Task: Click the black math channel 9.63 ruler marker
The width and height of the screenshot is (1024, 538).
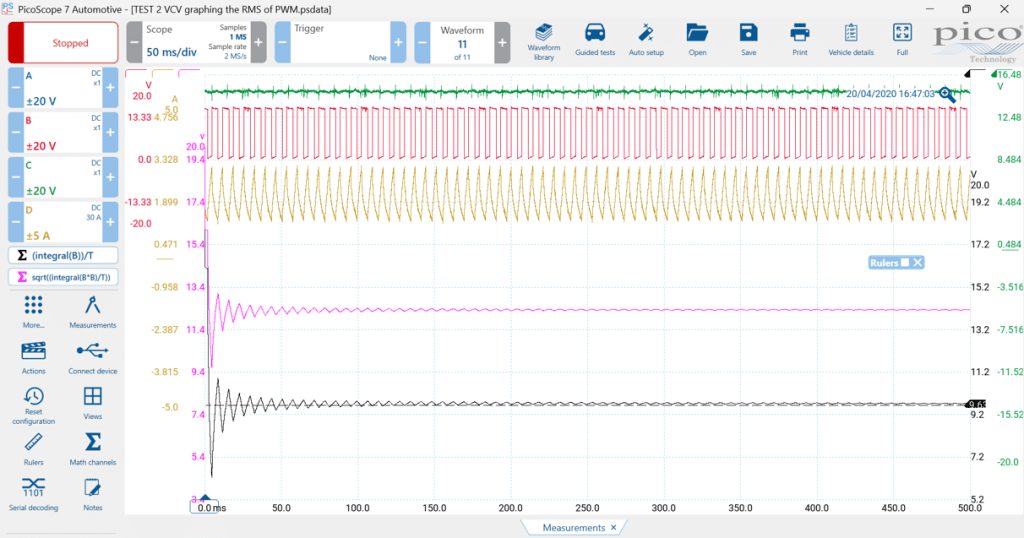Action: click(x=976, y=404)
